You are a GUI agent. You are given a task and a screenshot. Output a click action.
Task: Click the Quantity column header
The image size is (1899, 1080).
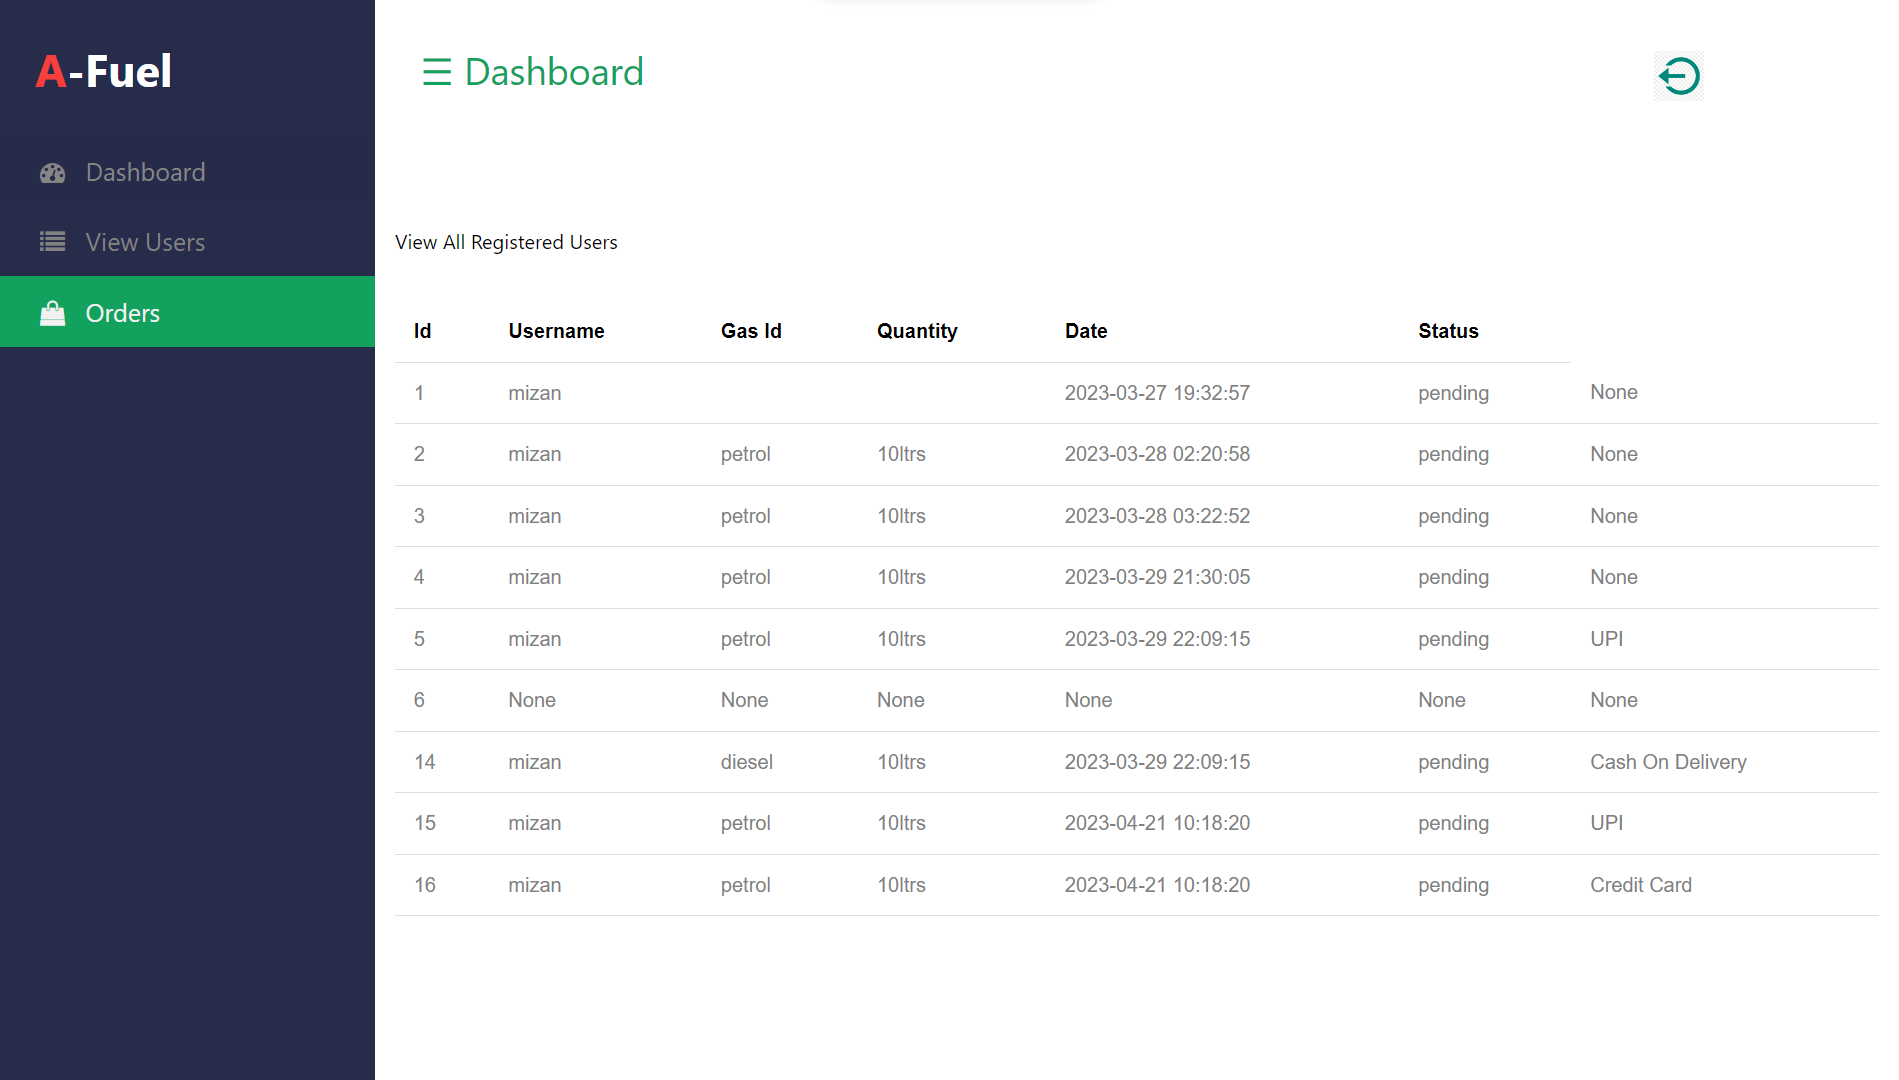(917, 331)
